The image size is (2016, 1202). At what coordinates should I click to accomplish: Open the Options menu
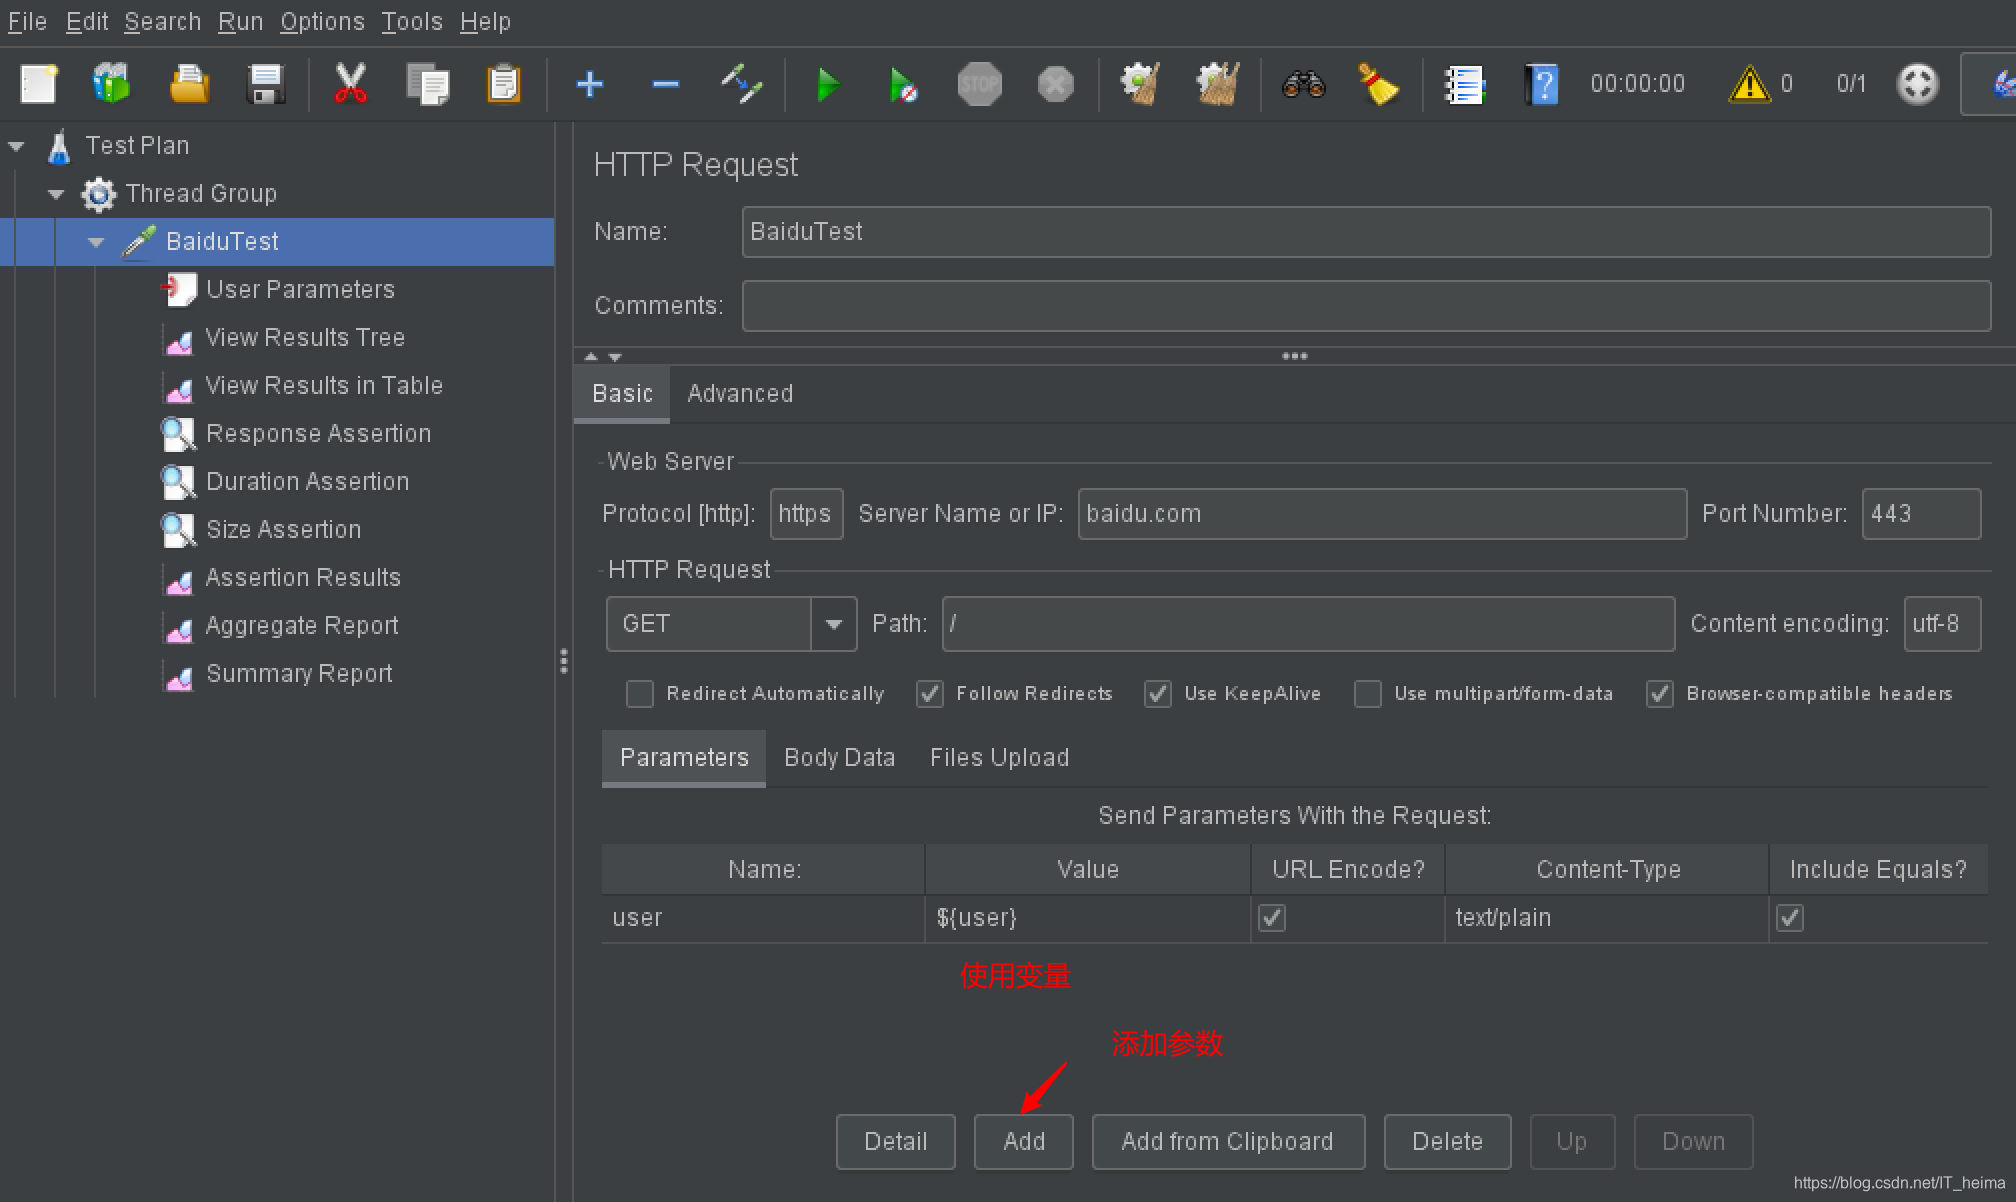pyautogui.click(x=322, y=21)
